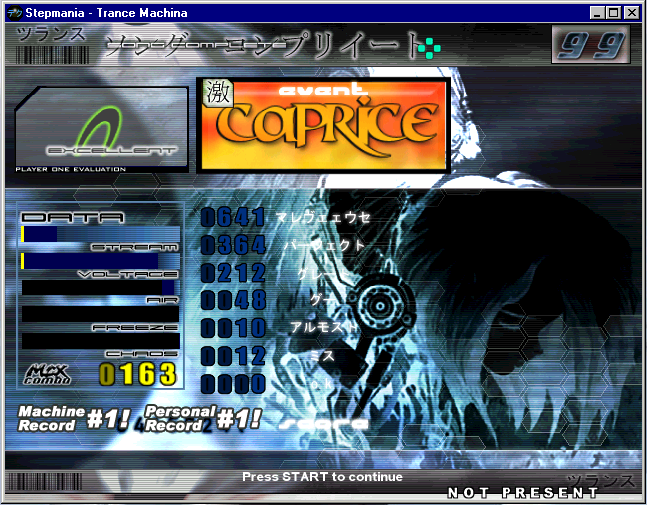Image resolution: width=647 pixels, height=505 pixels.
Task: Click the Voltage data bar
Action: point(100,261)
